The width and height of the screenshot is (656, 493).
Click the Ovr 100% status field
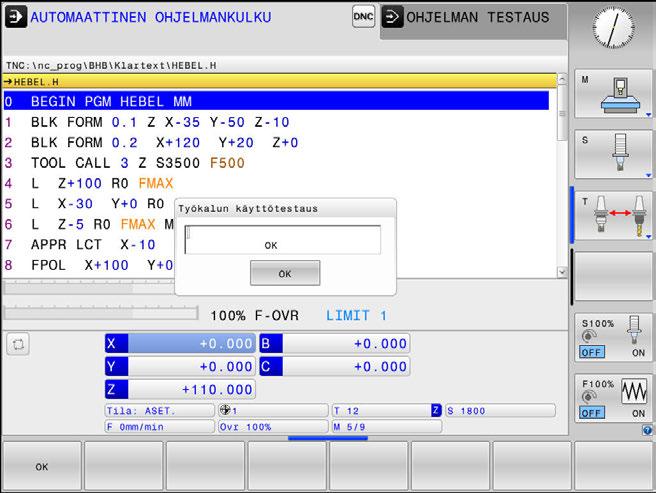(273, 426)
